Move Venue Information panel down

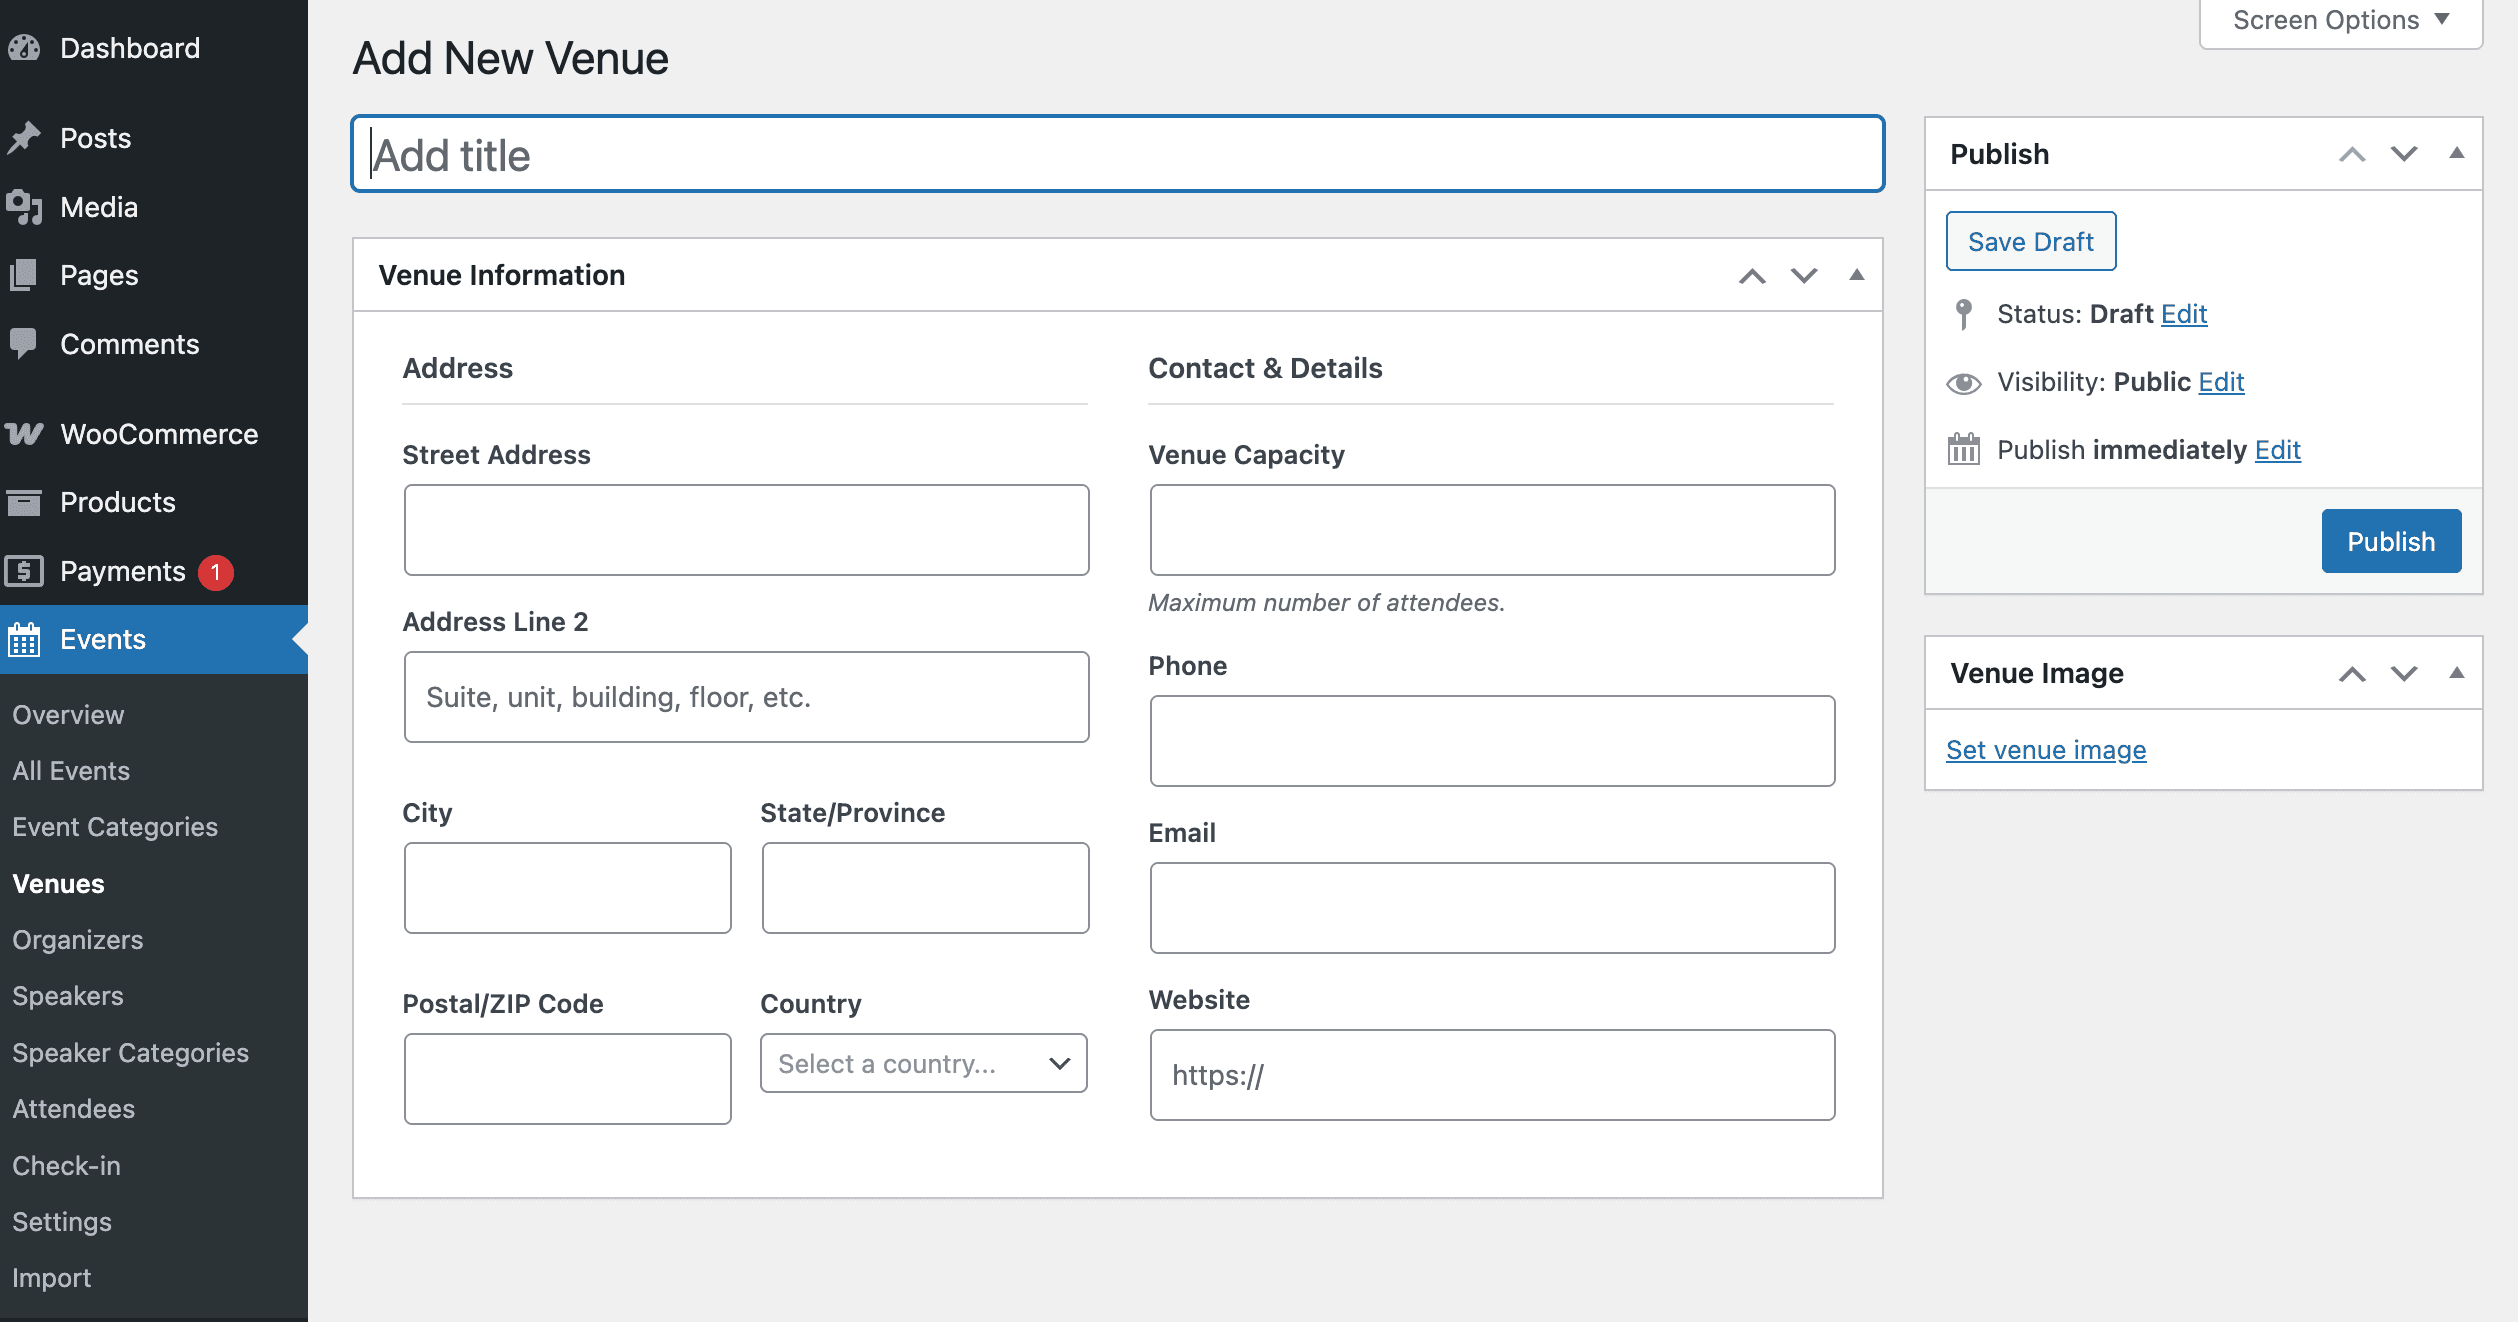tap(1804, 275)
